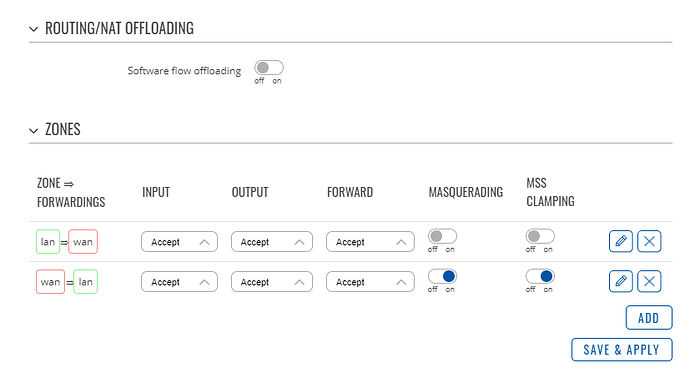
Task: Open Input dropdown for lan to wan
Action: point(179,242)
